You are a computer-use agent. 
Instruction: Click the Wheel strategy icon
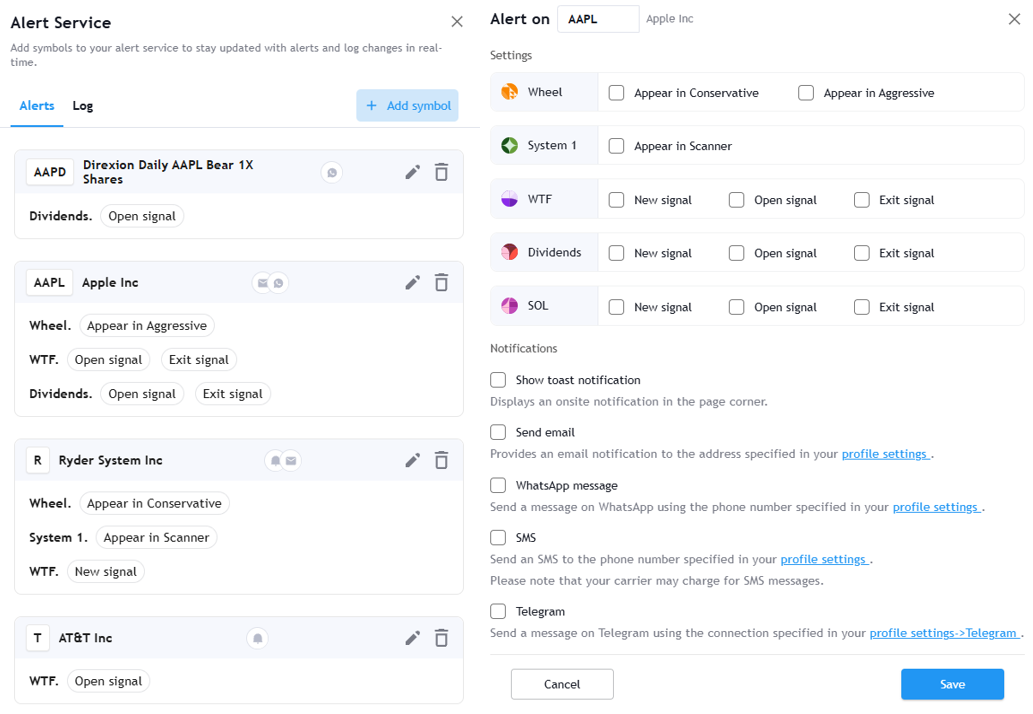510,92
